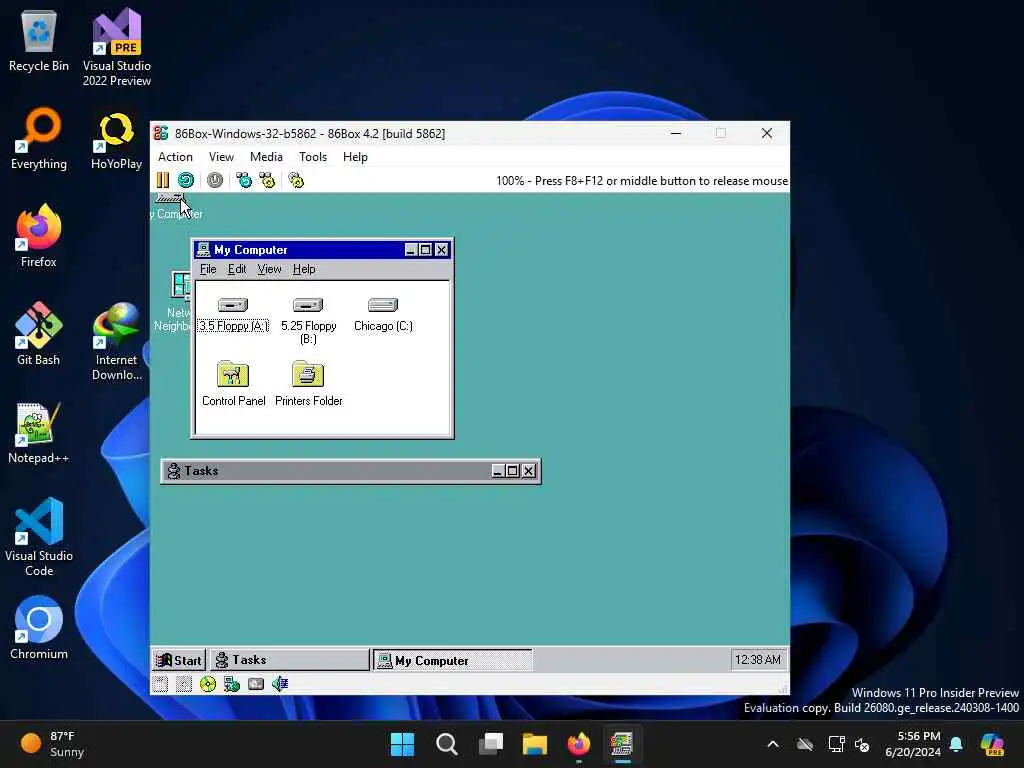Open Task View on taskbar
This screenshot has width=1024, height=768.
point(490,744)
